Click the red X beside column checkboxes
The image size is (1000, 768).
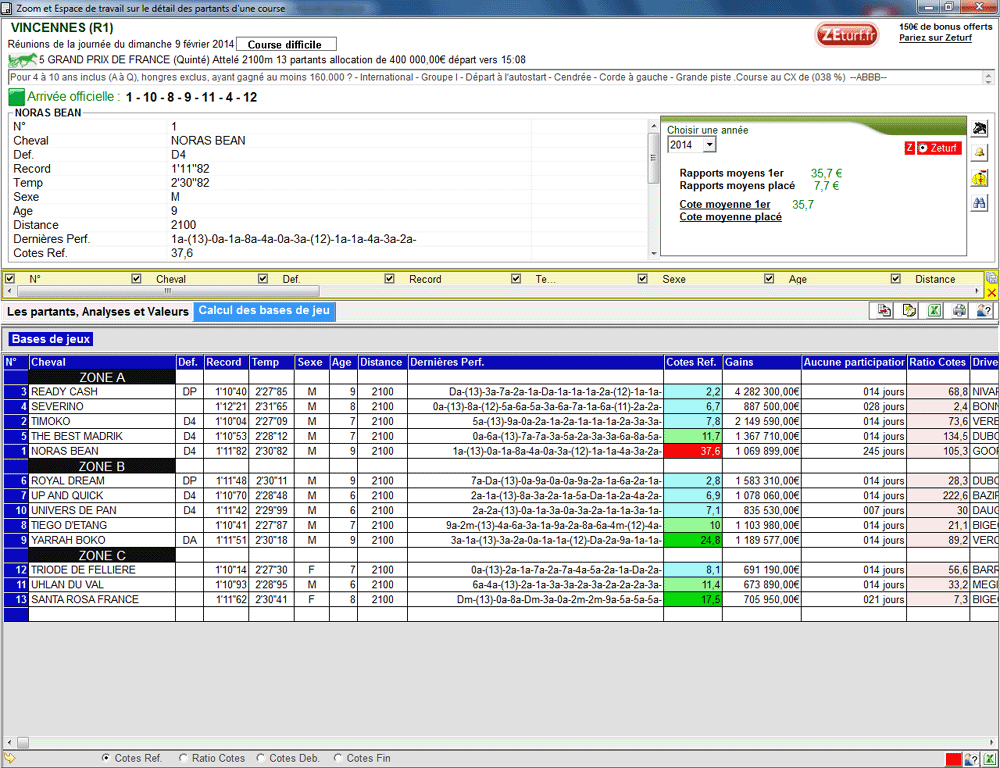tap(991, 292)
